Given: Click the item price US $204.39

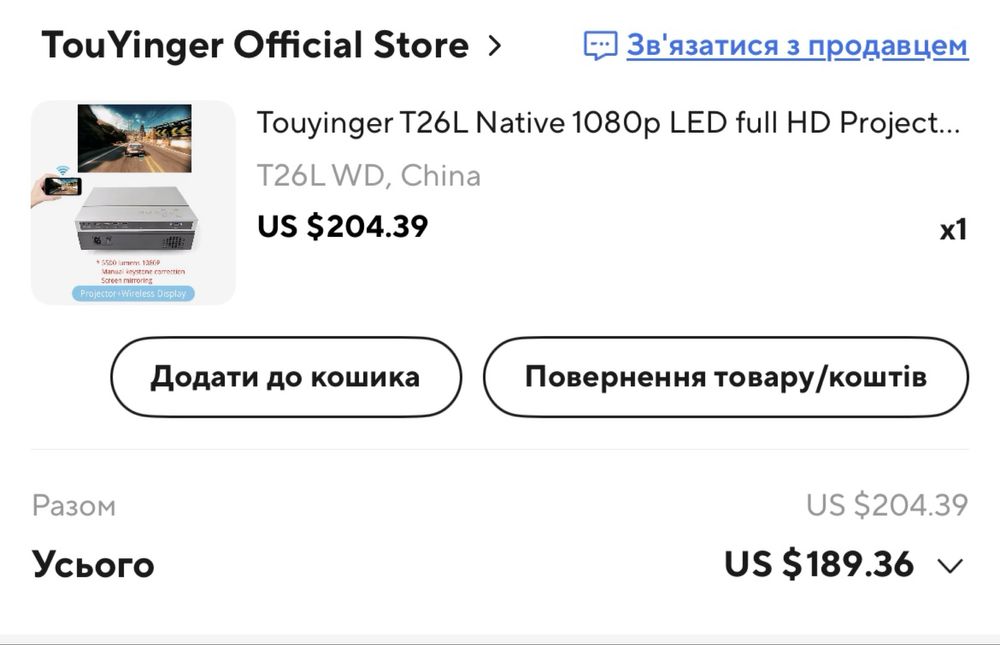Looking at the screenshot, I should pyautogui.click(x=342, y=227).
